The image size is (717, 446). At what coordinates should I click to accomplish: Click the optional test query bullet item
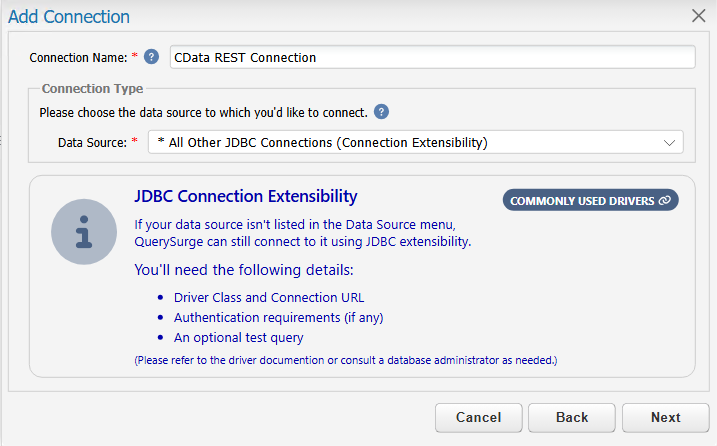tap(238, 338)
